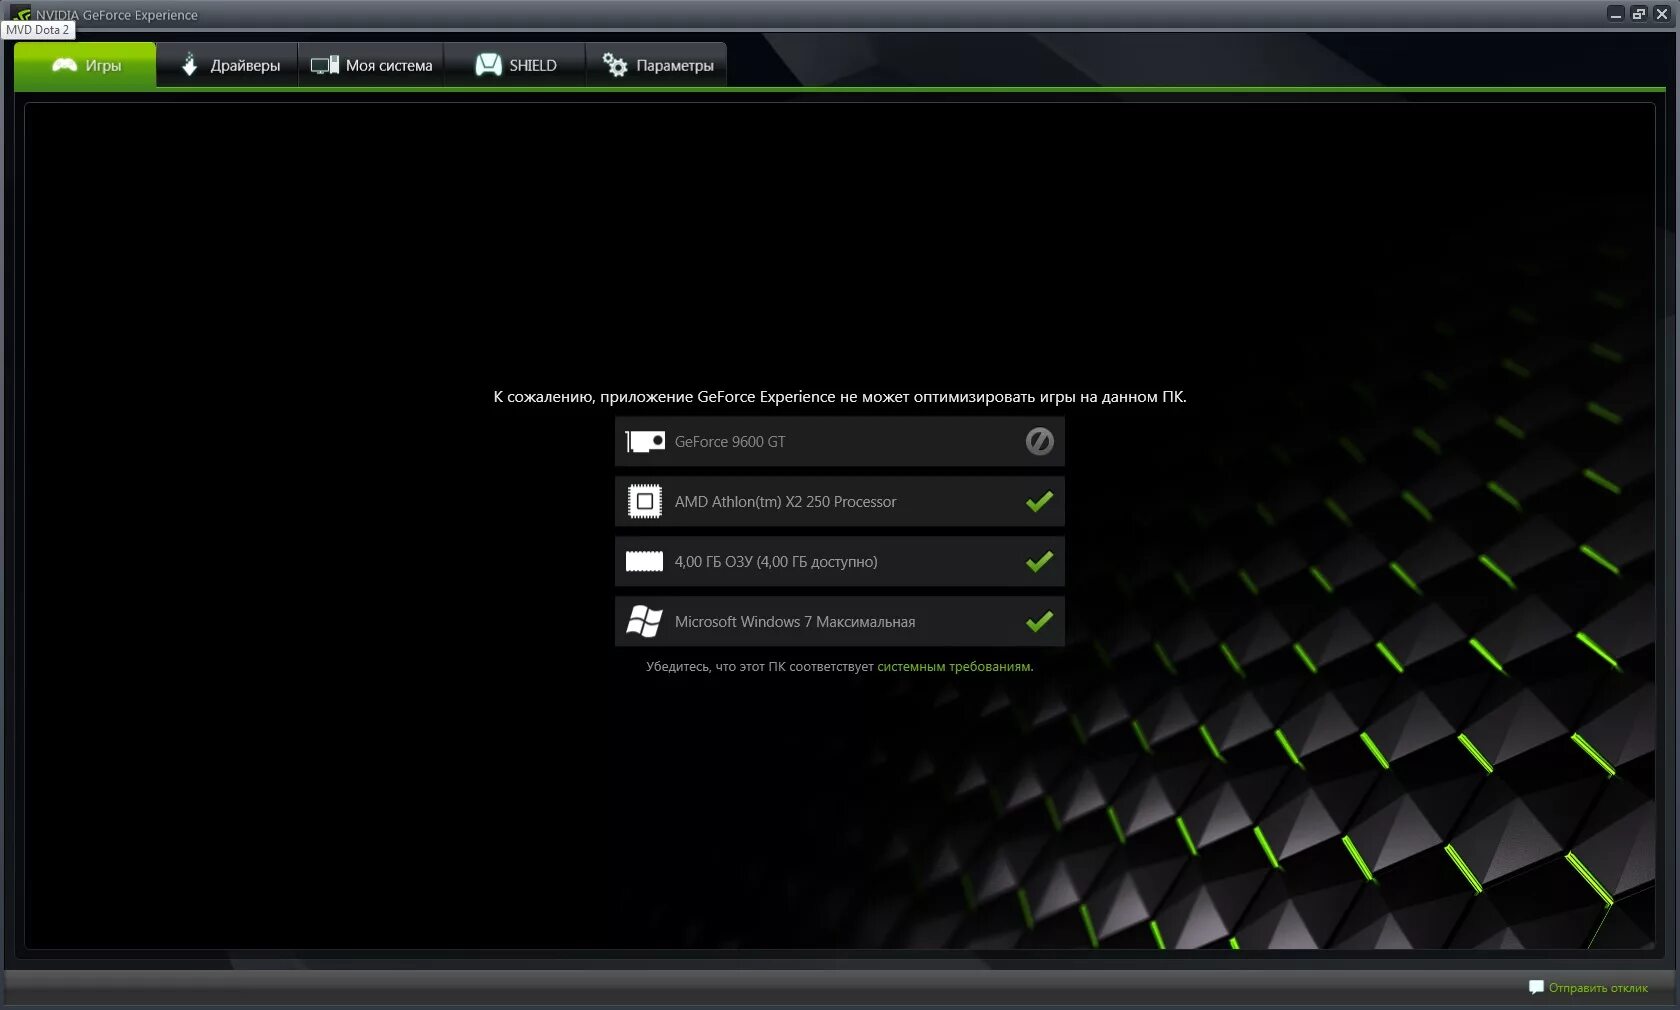The height and width of the screenshot is (1010, 1680).
Task: Click the MVD Dota 2 tooltip label
Action: (38, 30)
